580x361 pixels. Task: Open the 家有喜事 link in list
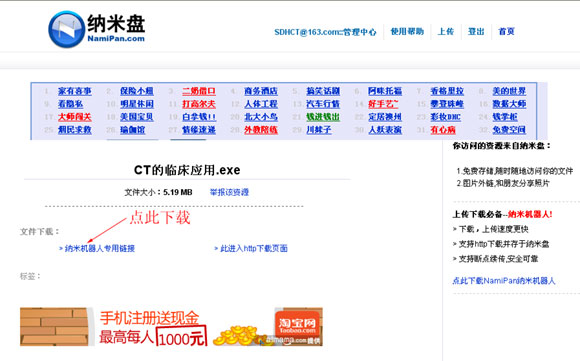[x=75, y=91]
